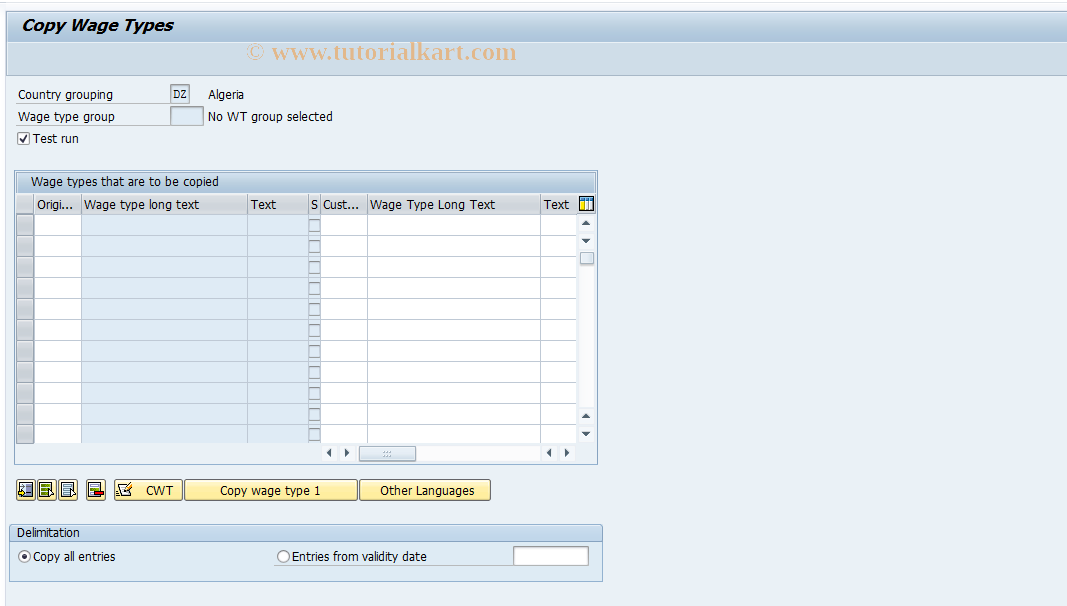
Task: Click the greyed Wage type long text column header
Action: pos(164,204)
